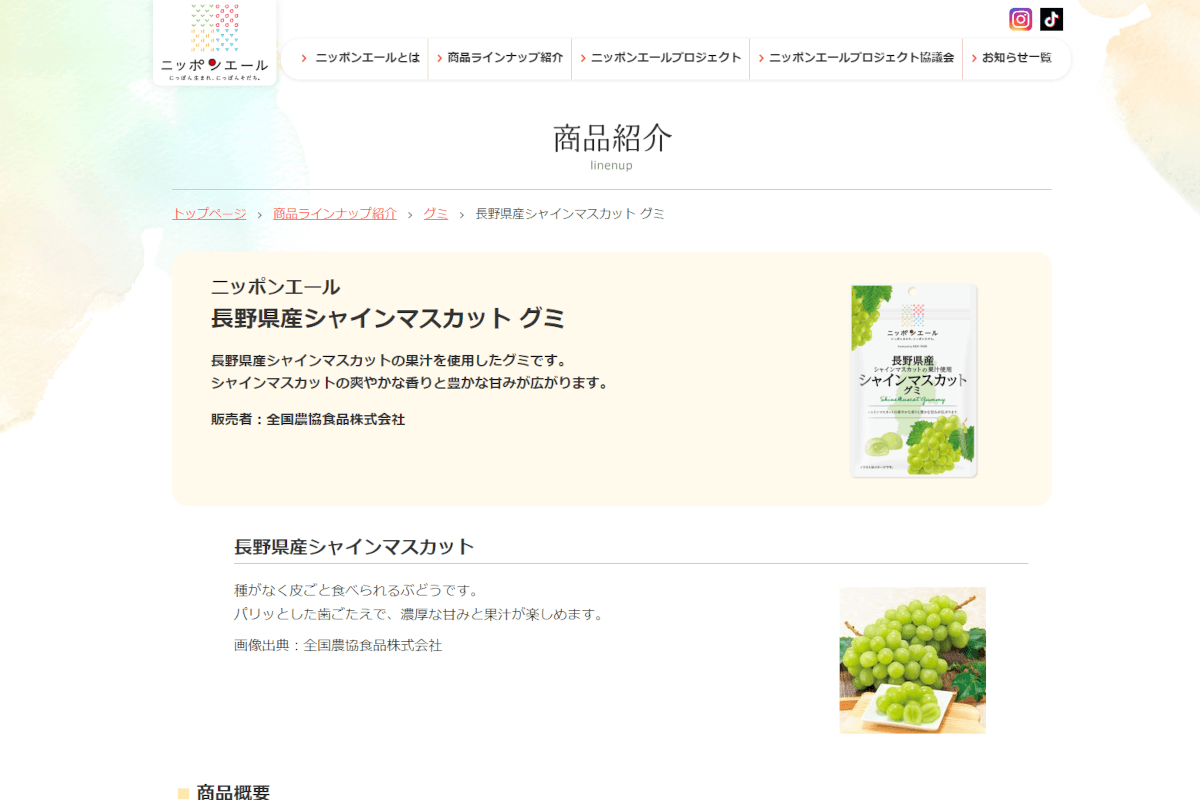Go to ニッポンエールプロジェクト menu item
This screenshot has width=1200, height=800.
tap(666, 58)
